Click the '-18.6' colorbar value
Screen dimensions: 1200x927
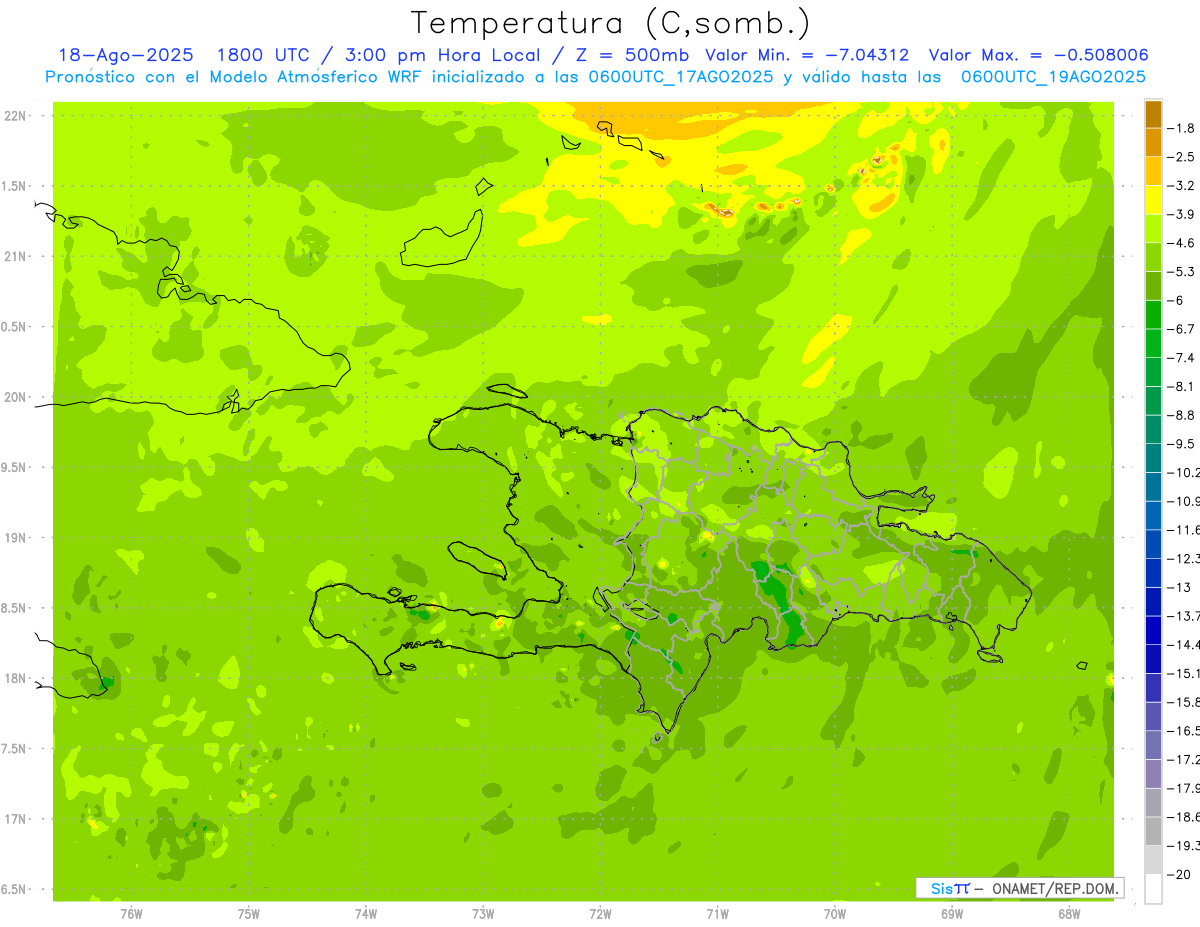coord(1184,817)
